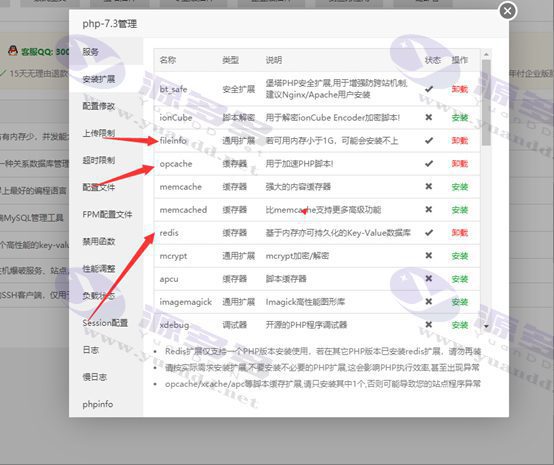Click the fileinfo installed checkmark icon
This screenshot has width=554, height=465.
tap(429, 140)
